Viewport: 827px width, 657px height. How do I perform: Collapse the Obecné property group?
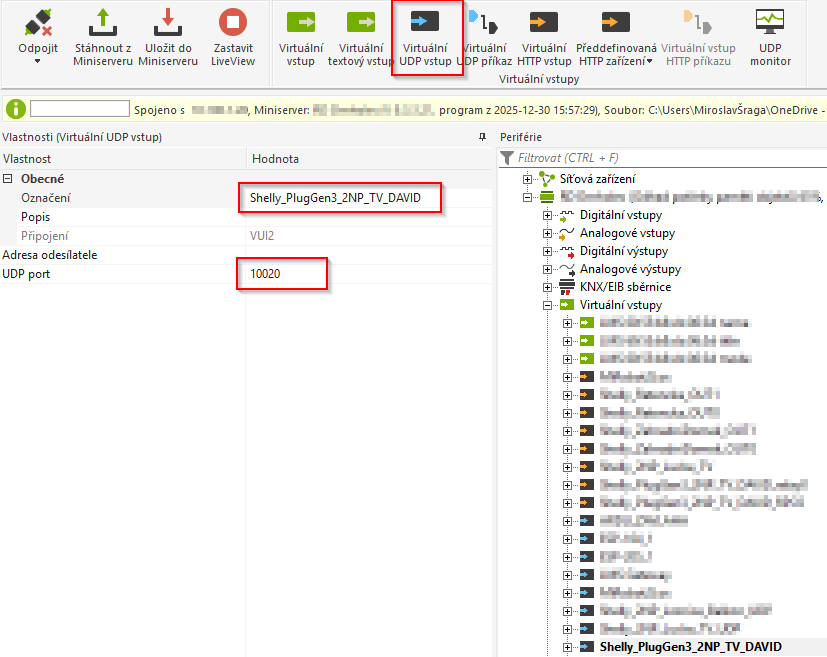[9, 179]
